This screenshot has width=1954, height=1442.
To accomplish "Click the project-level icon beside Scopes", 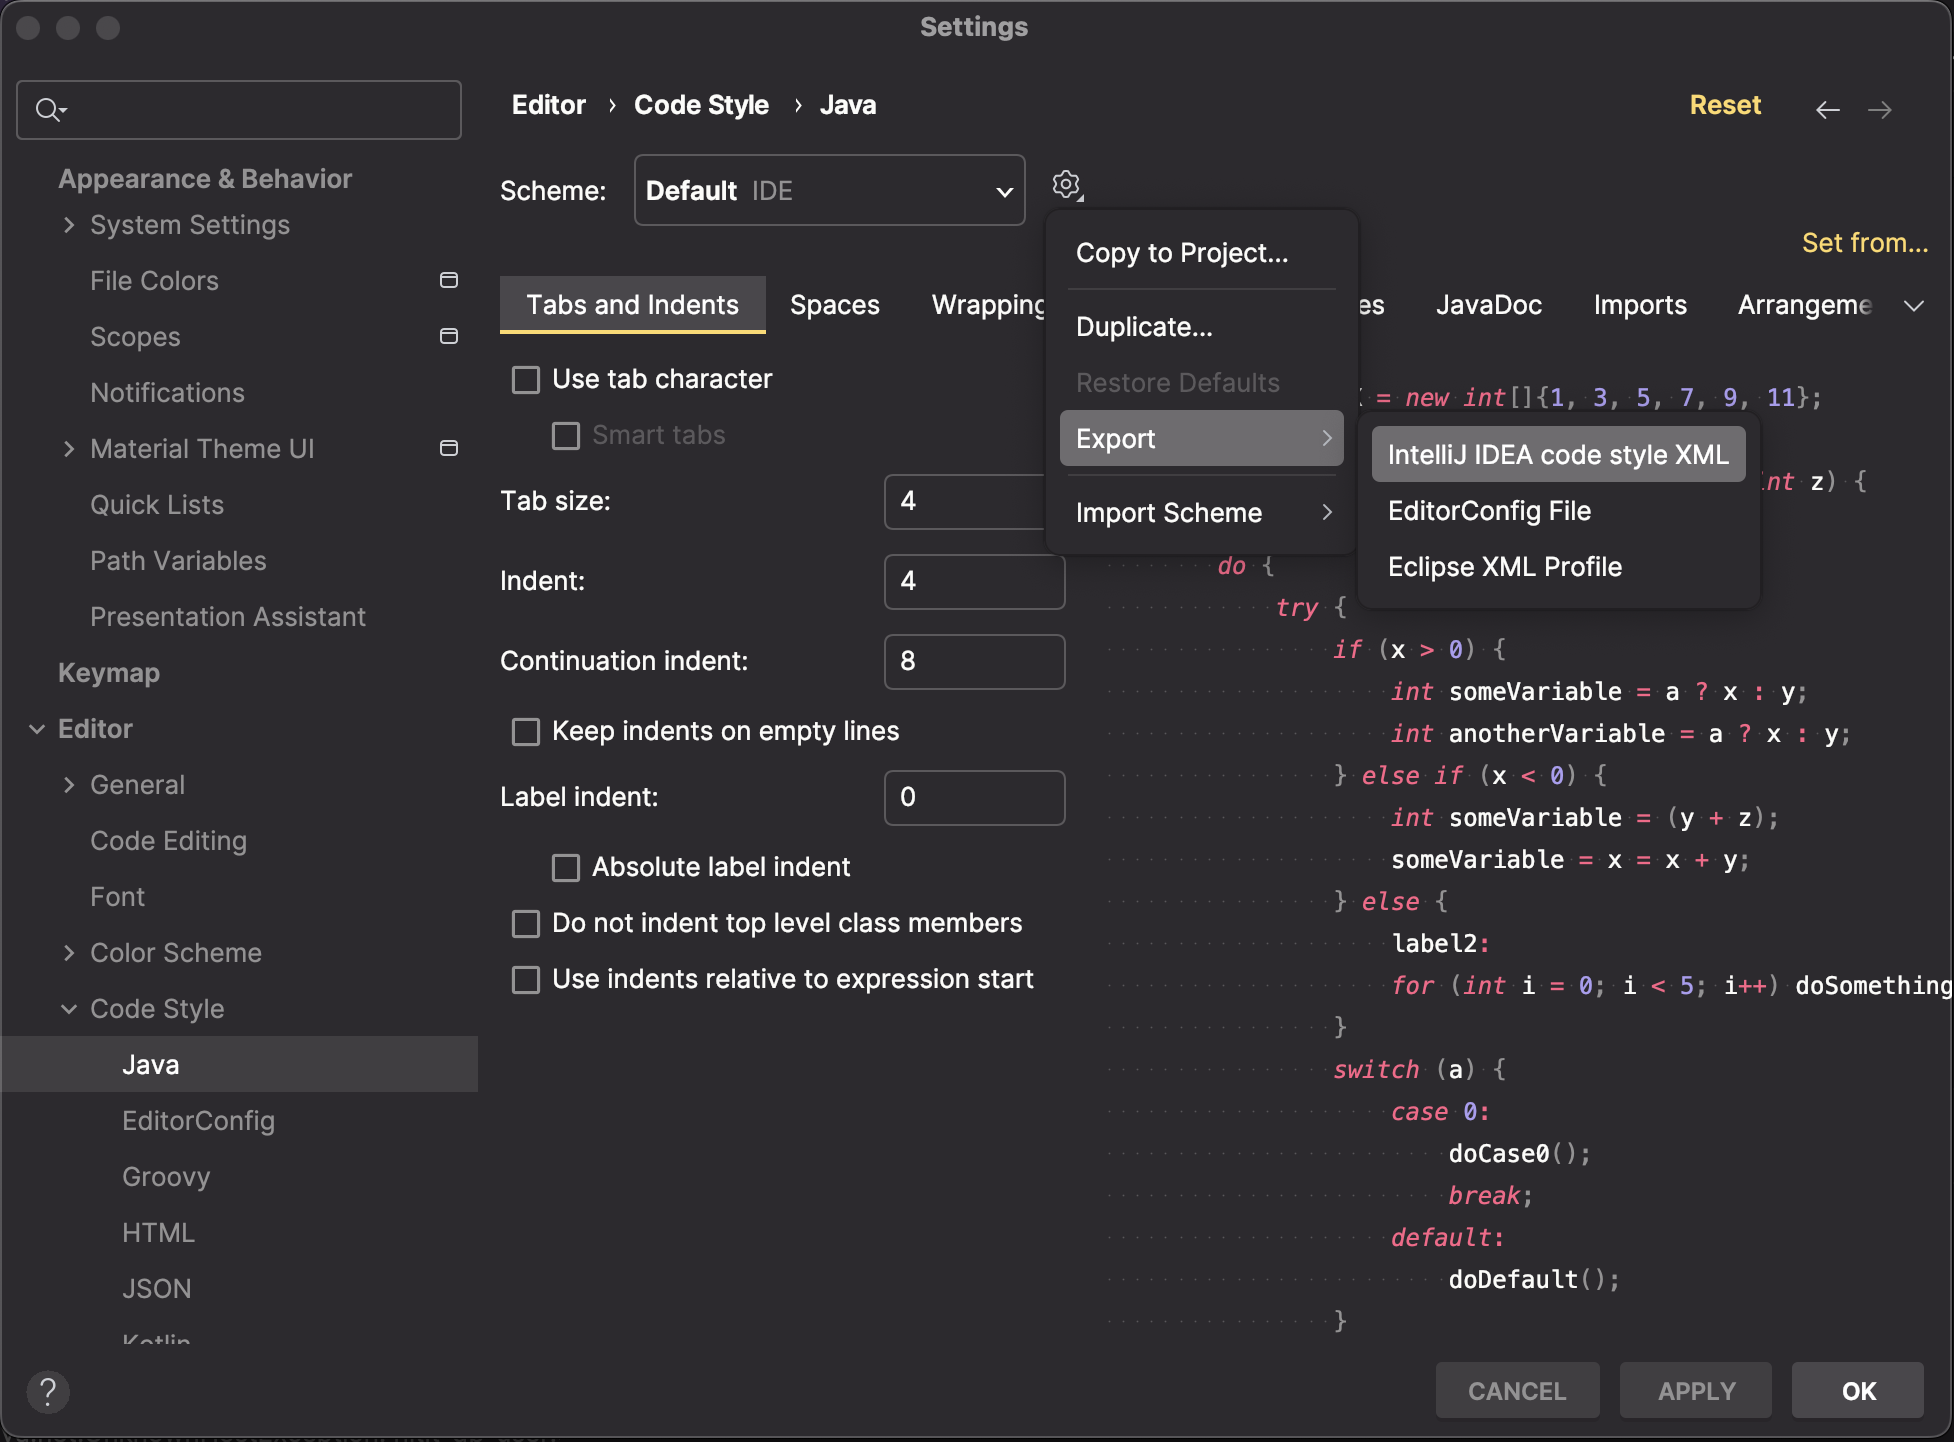I will [x=449, y=337].
